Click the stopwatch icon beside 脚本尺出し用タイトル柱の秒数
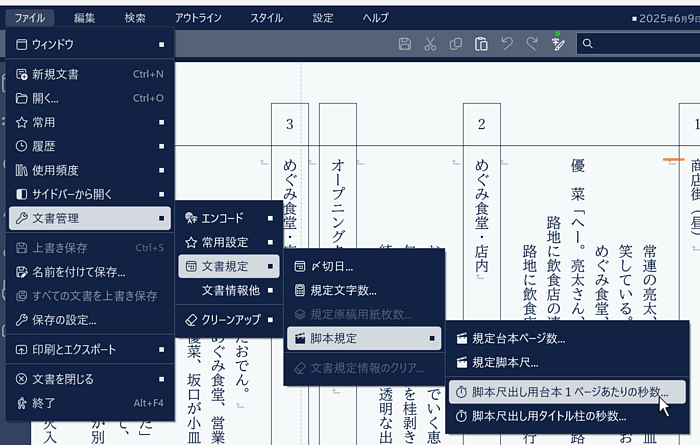700x445 pixels. pos(462,416)
